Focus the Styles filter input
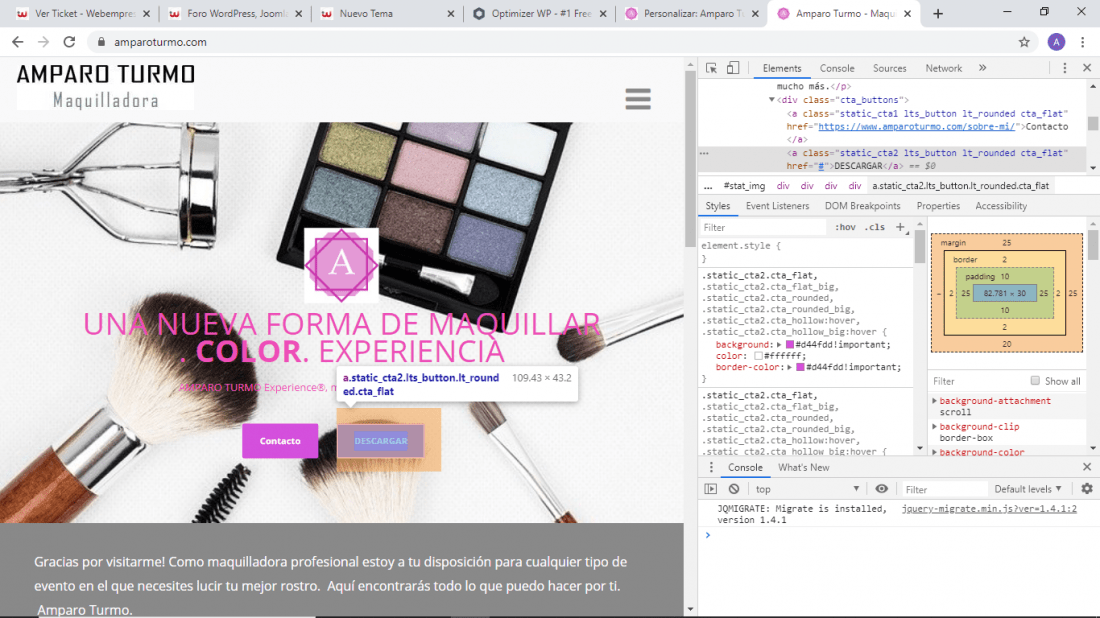 (763, 227)
